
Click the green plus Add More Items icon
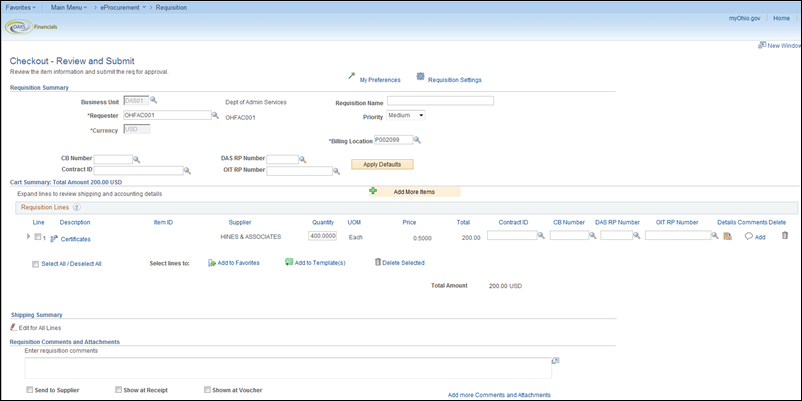point(373,191)
